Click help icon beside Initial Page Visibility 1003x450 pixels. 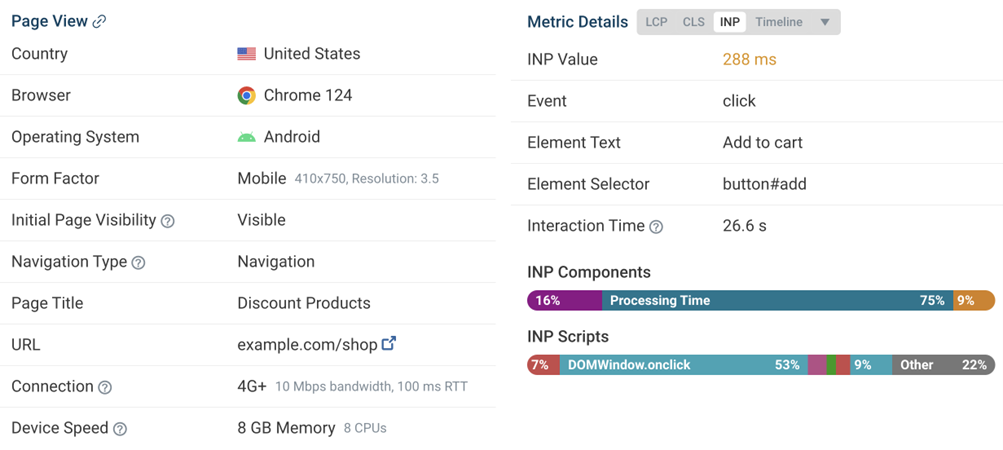(x=168, y=221)
